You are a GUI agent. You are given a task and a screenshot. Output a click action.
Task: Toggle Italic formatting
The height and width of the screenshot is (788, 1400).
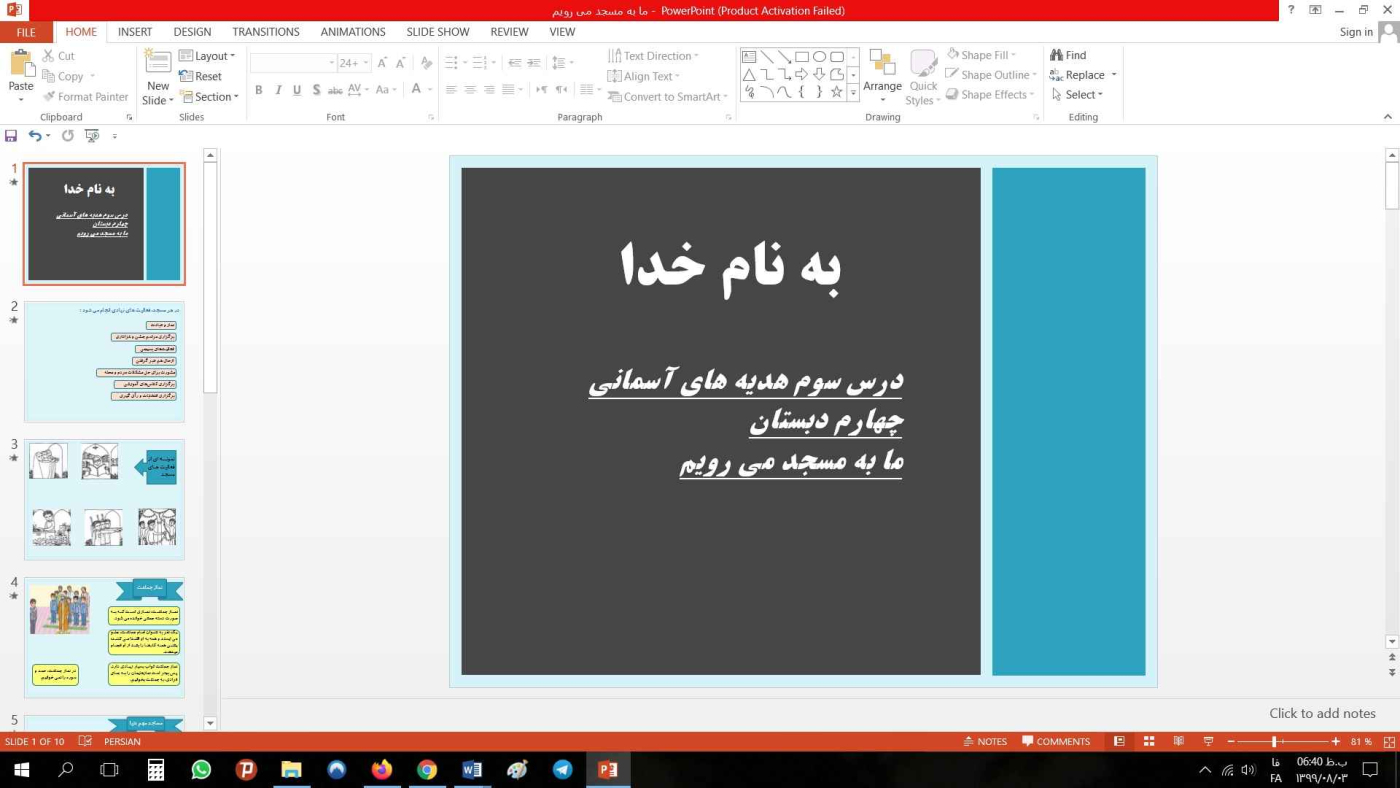278,90
